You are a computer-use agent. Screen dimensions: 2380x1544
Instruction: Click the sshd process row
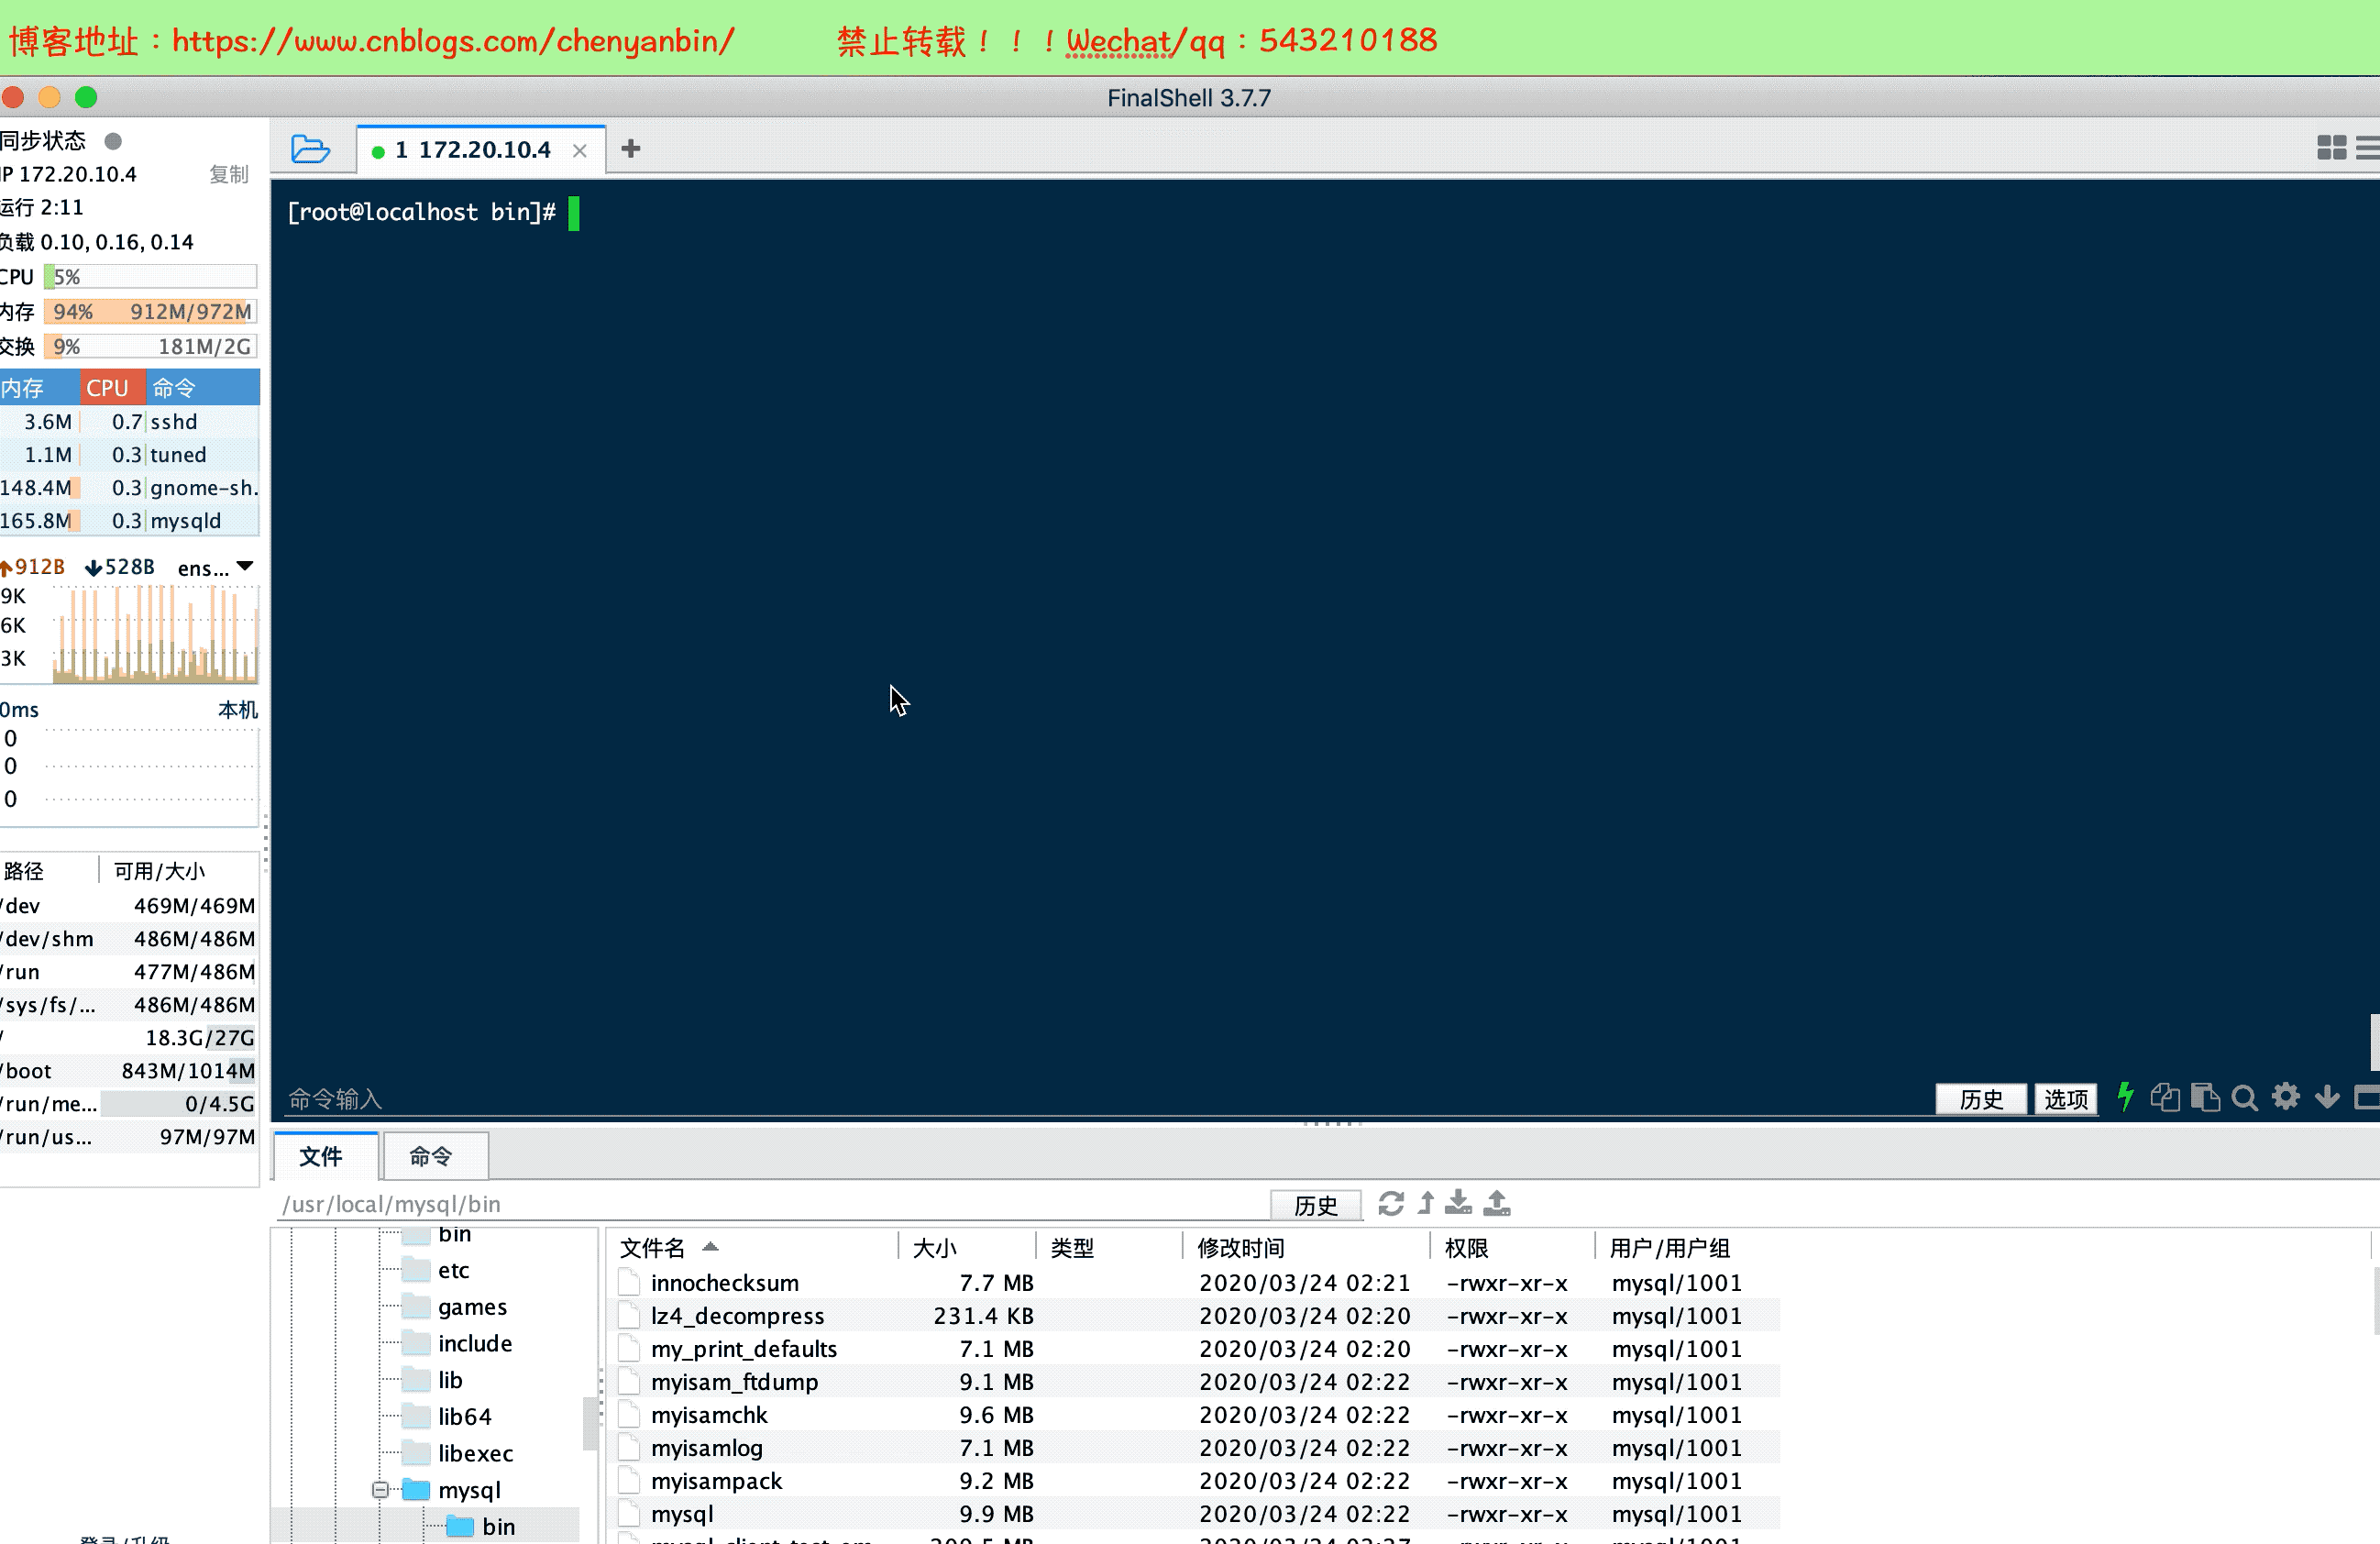coord(130,421)
